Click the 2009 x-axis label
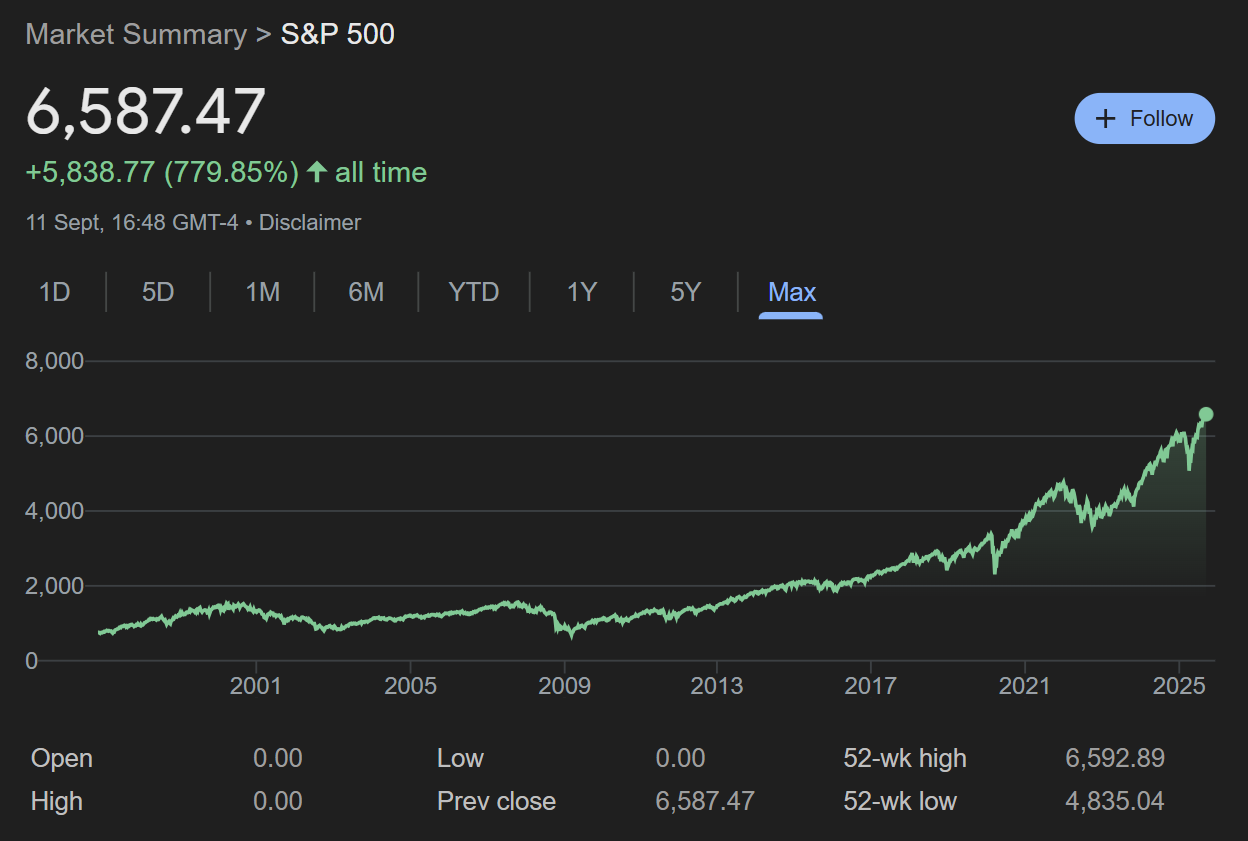Viewport: 1248px width, 841px height. (565, 686)
